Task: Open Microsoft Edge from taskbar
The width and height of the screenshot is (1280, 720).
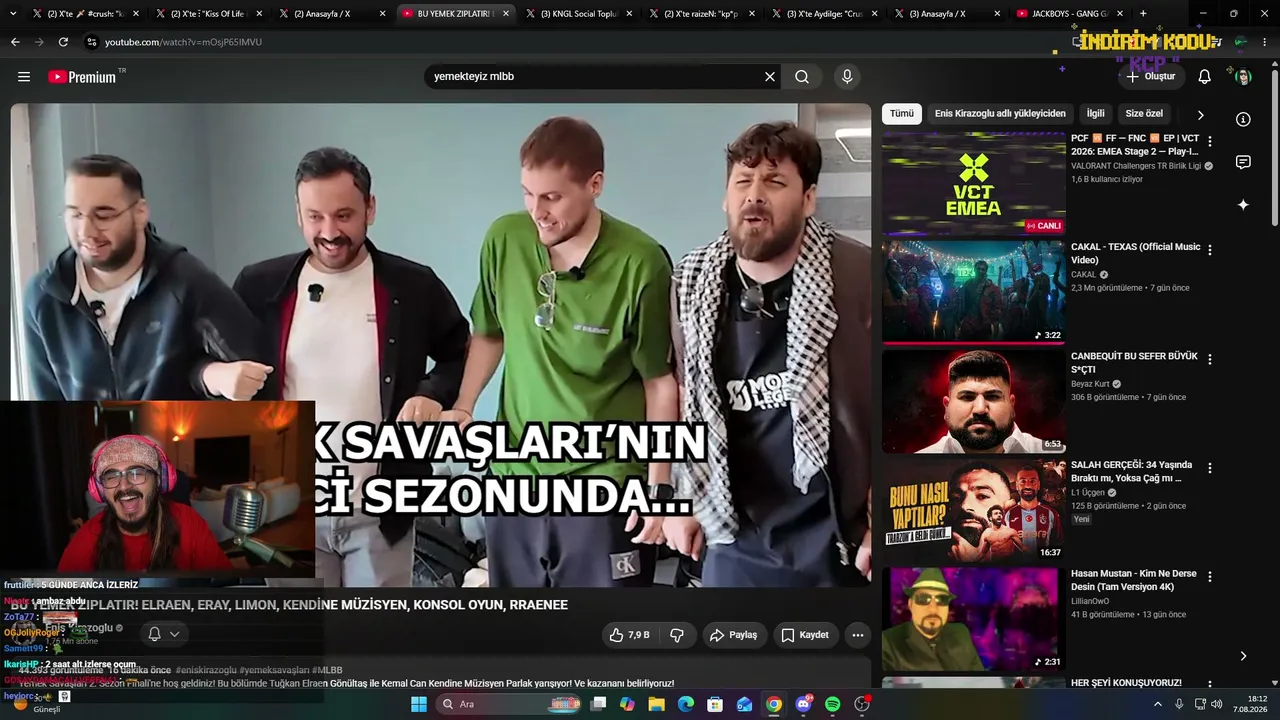Action: pos(686,704)
